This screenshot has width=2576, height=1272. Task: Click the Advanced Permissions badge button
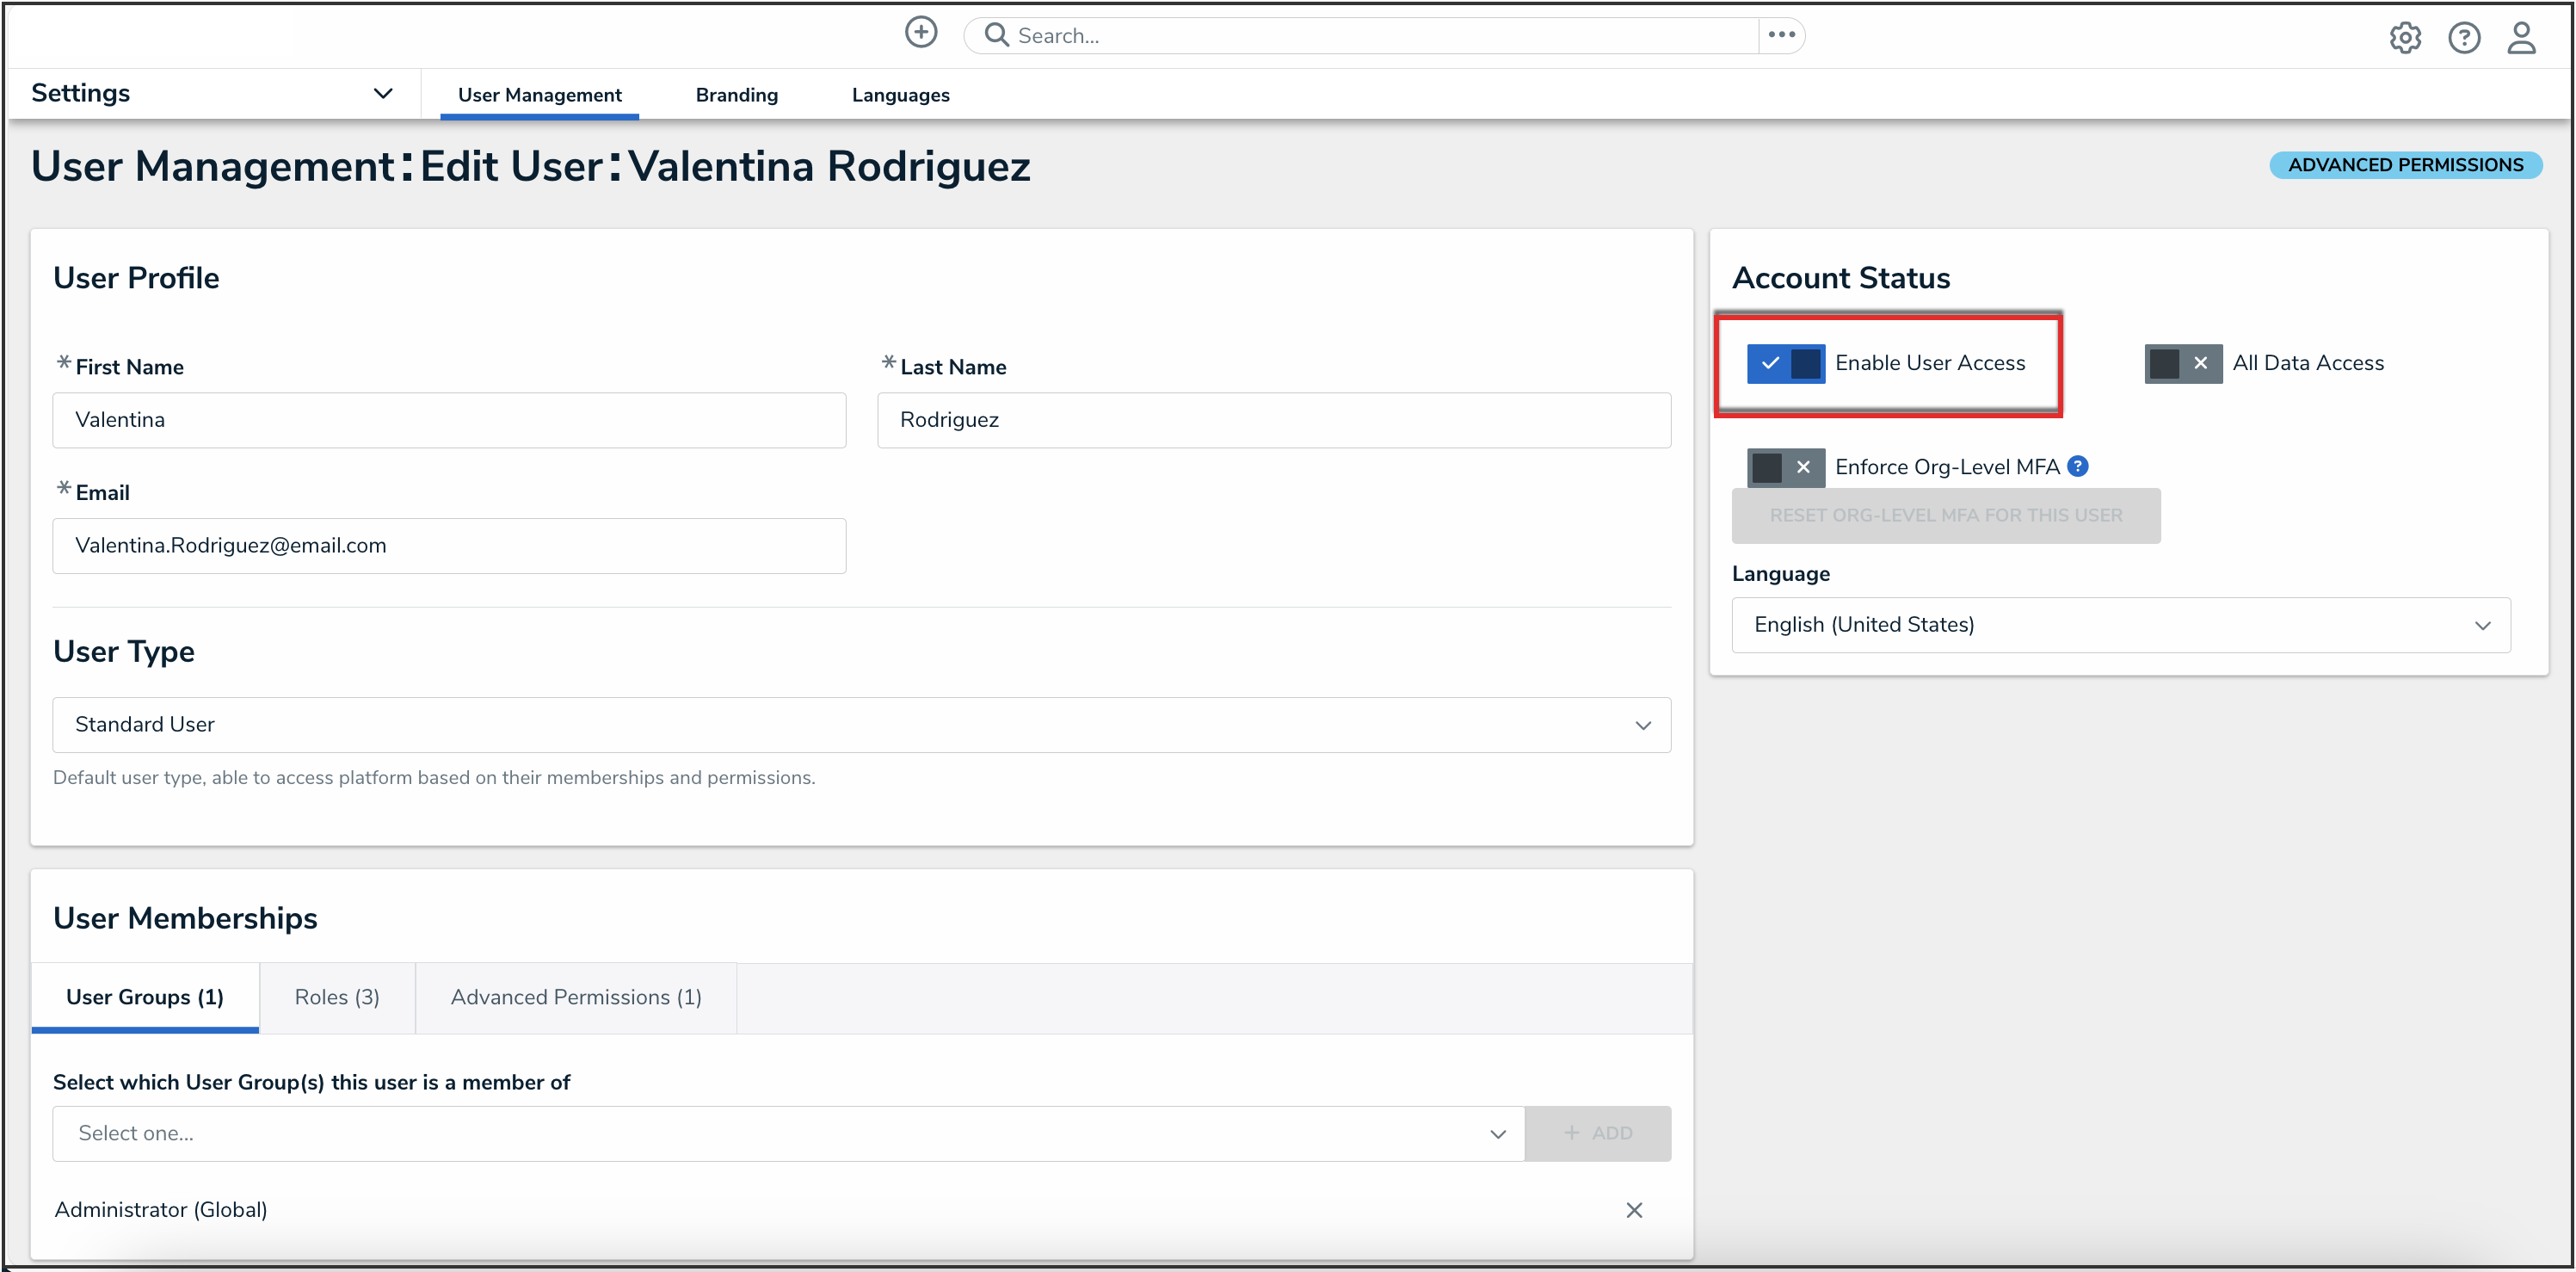pos(2404,165)
